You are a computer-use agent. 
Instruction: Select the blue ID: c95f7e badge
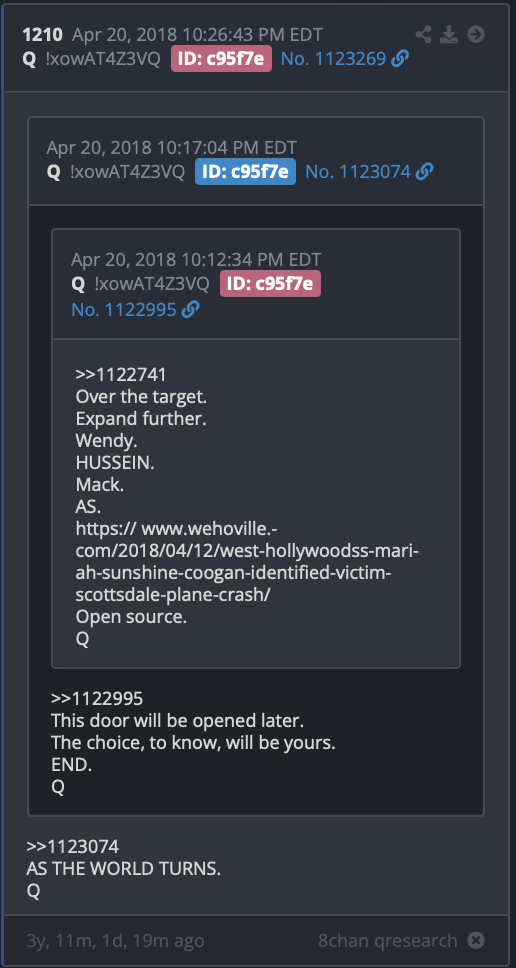246,172
